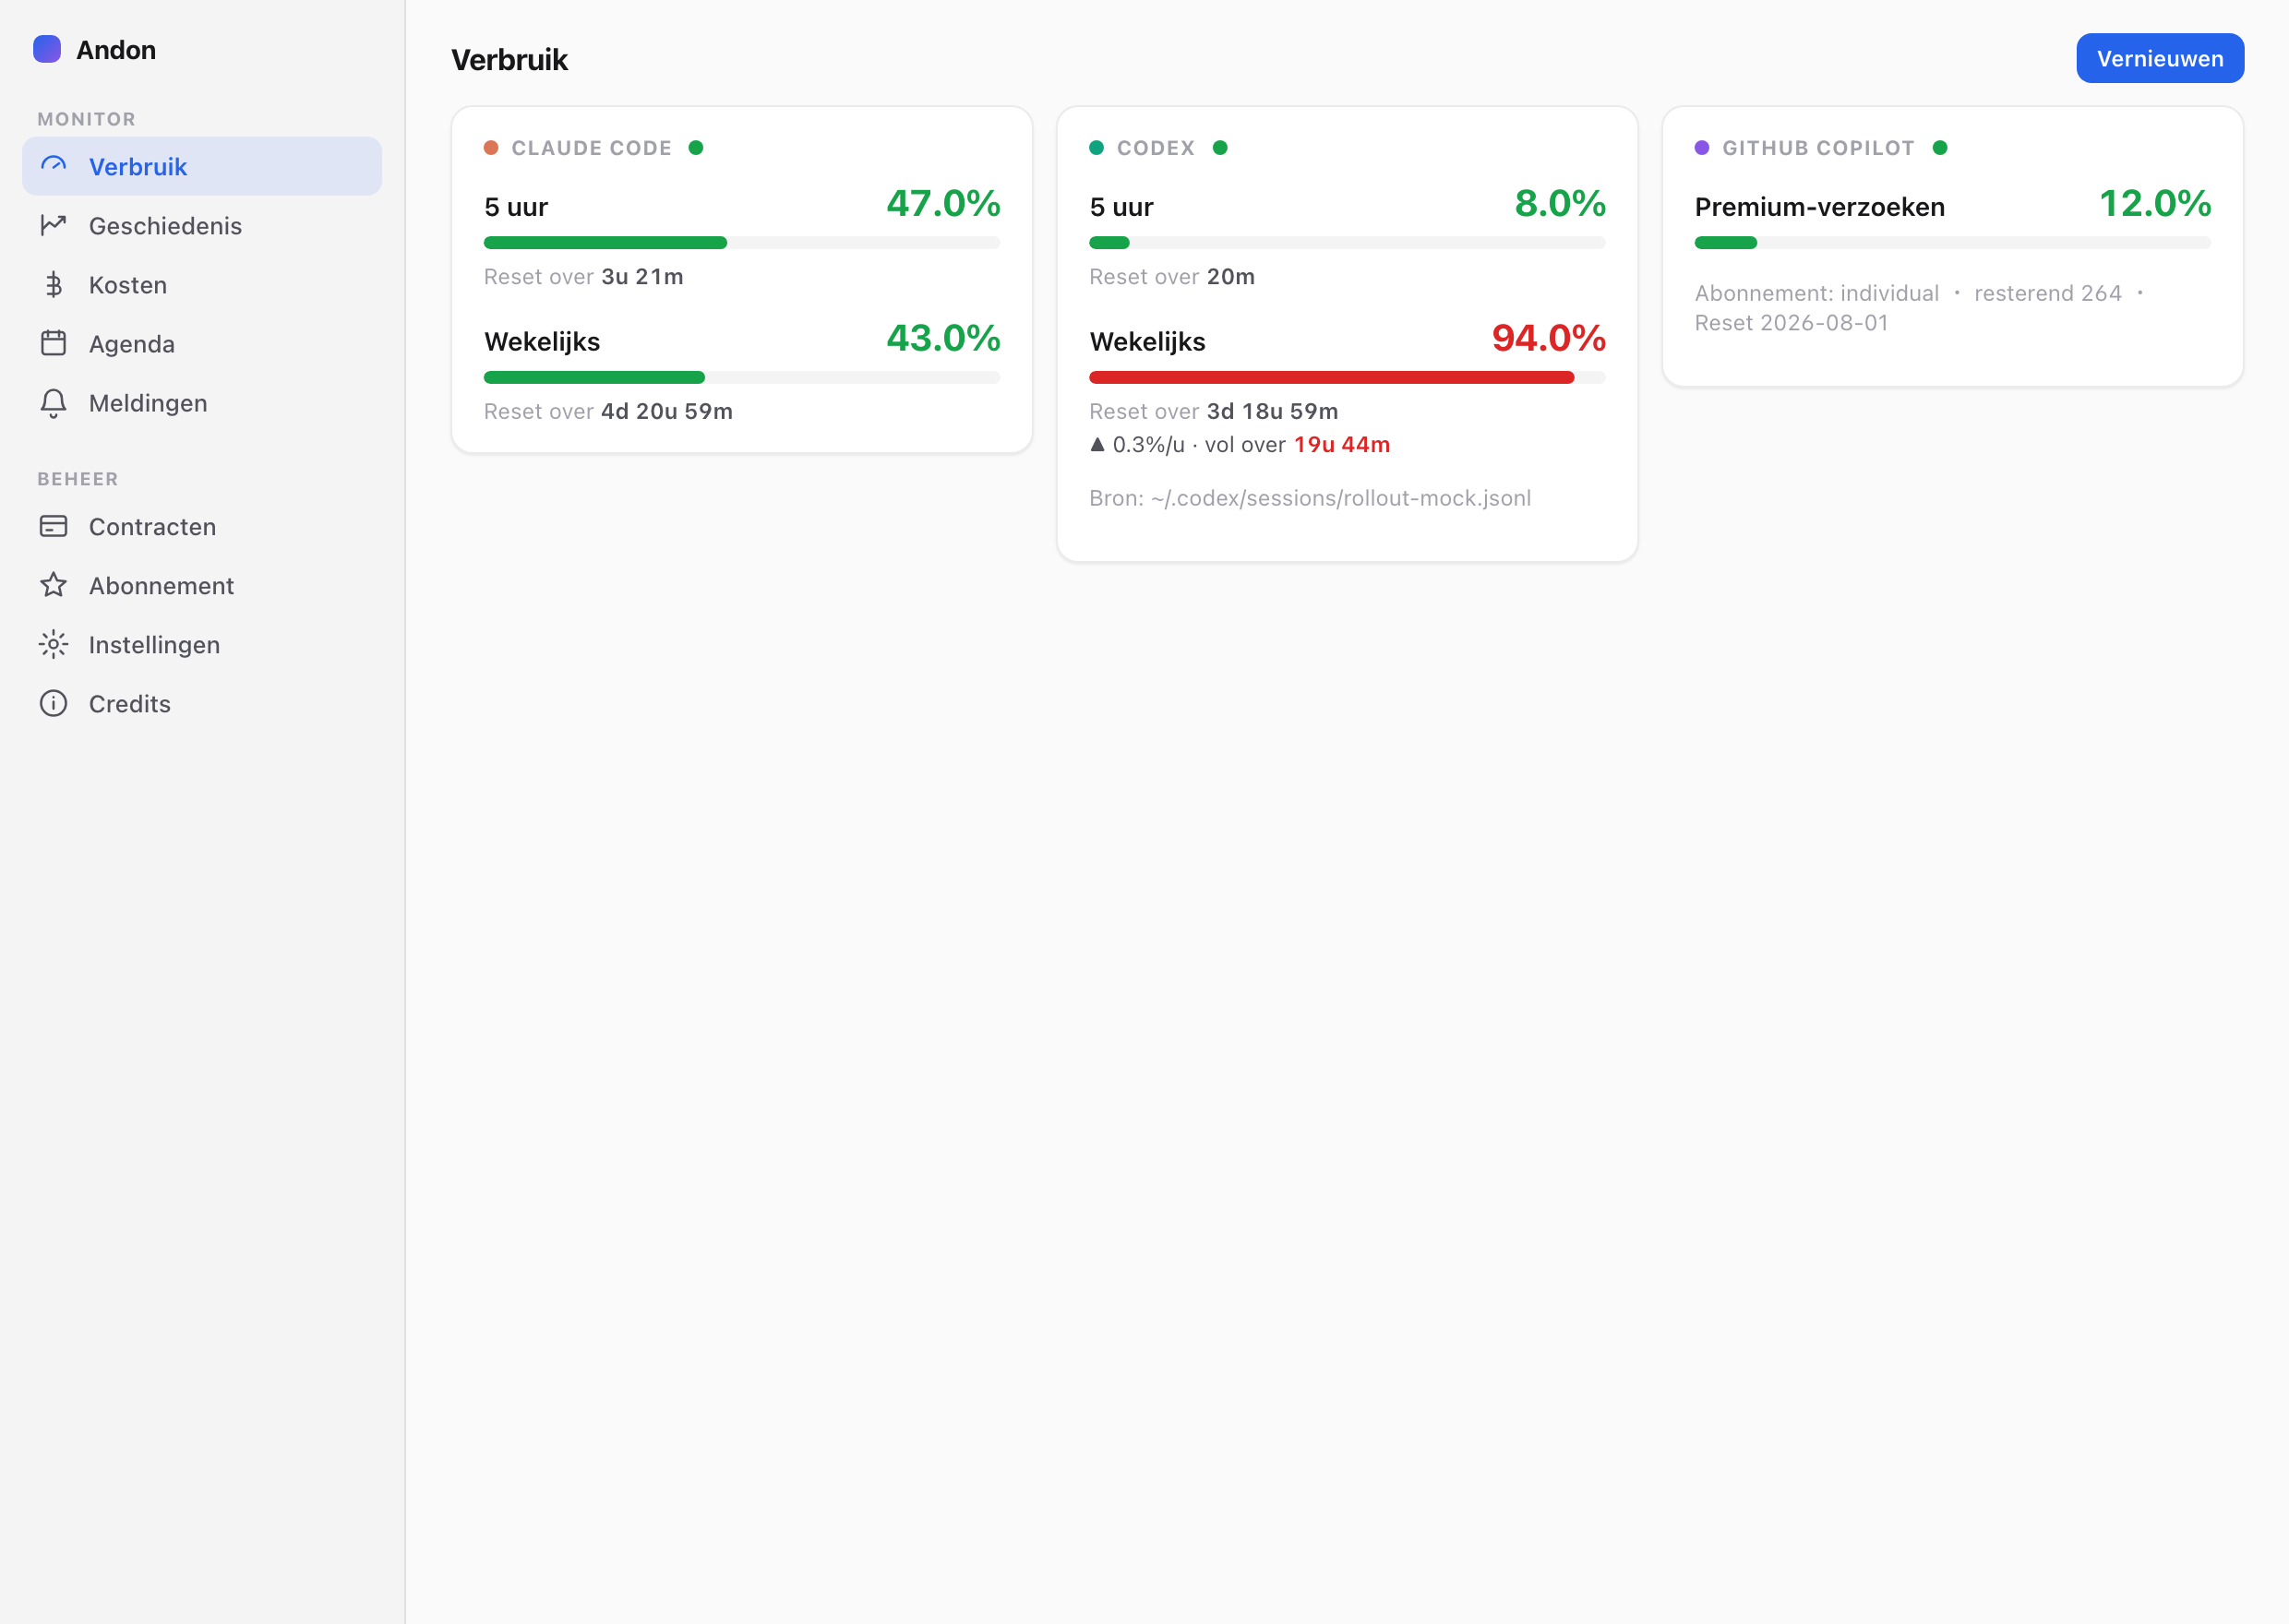Click the Verbruik gauge icon in sidebar

pyautogui.click(x=53, y=166)
